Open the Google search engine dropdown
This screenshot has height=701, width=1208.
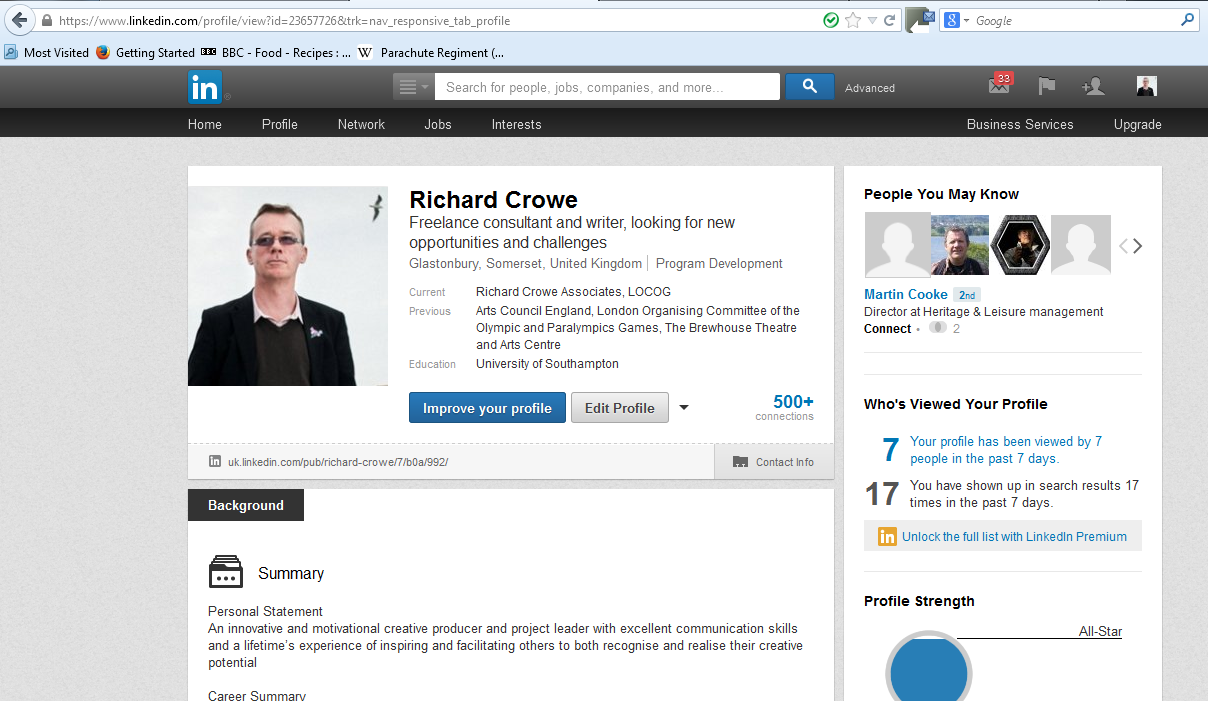coord(957,20)
